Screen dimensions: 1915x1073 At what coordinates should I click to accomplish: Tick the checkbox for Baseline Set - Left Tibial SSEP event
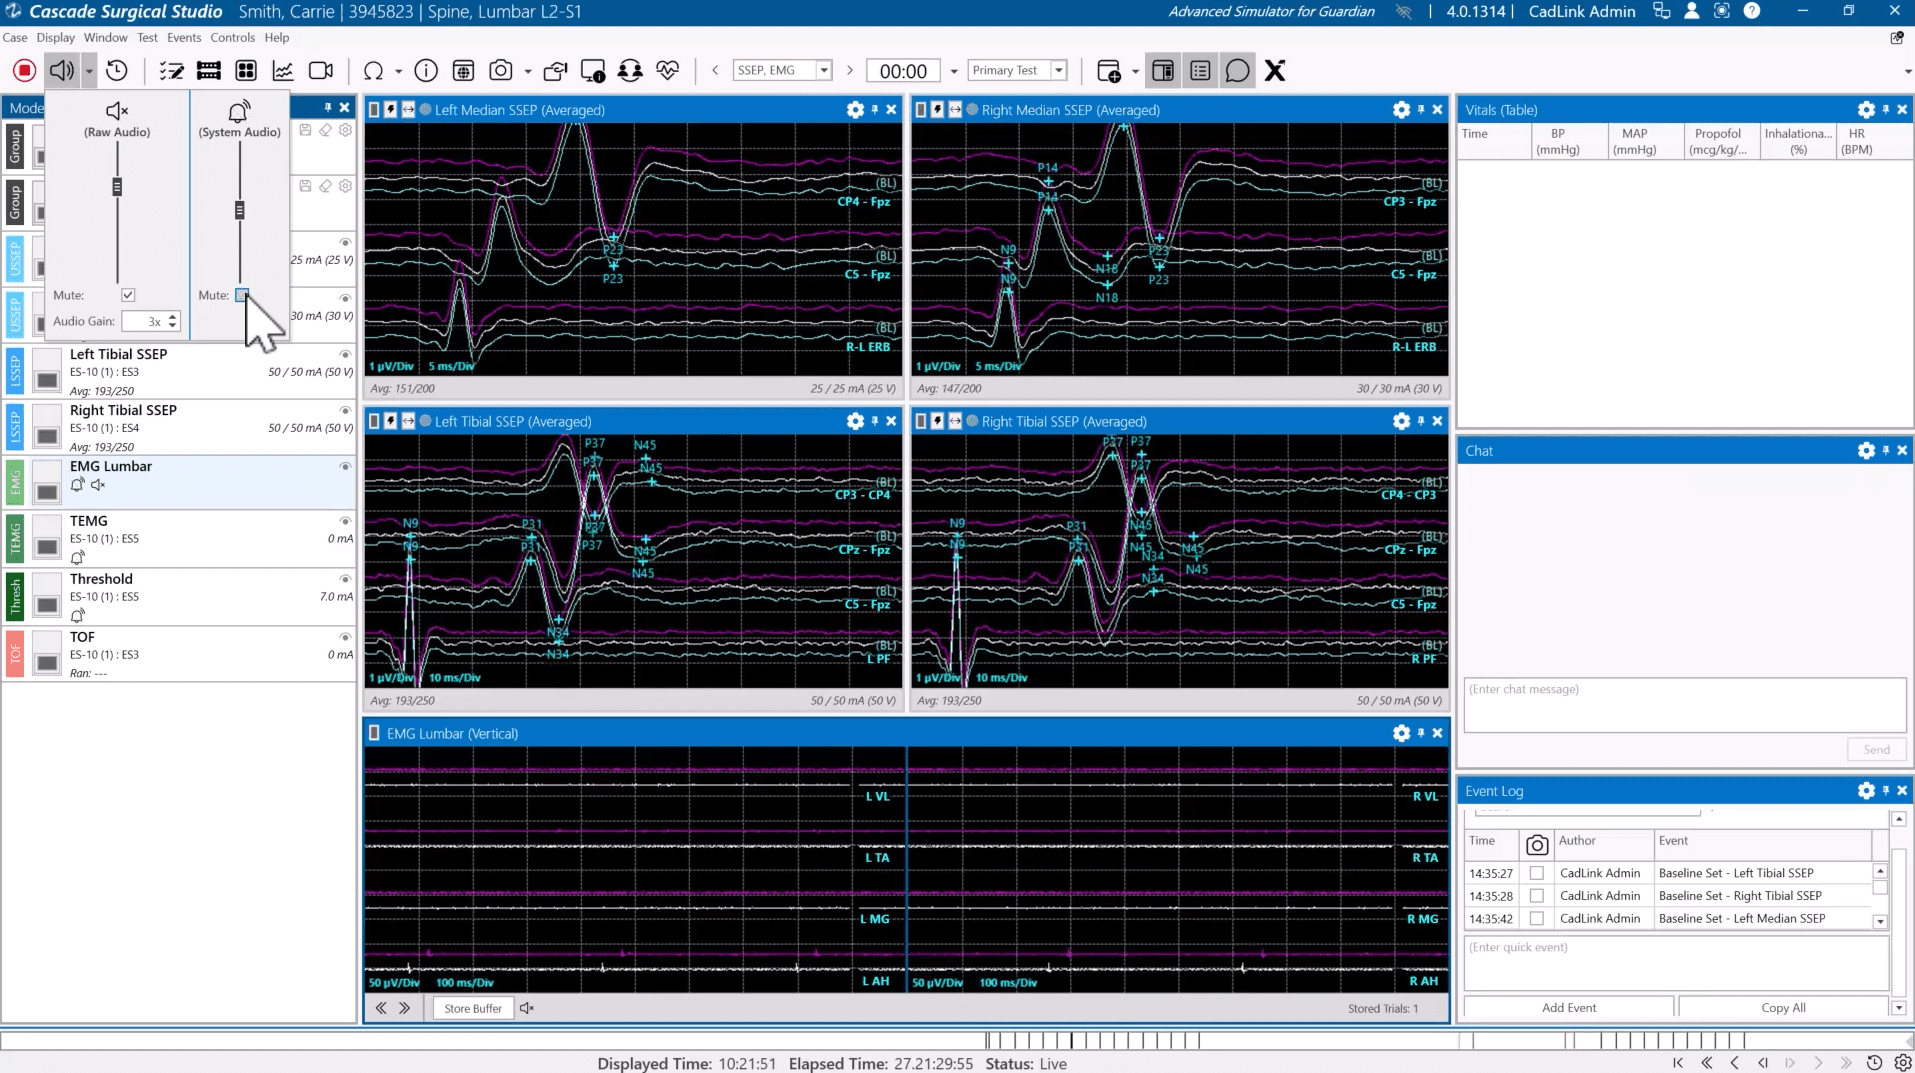(x=1537, y=873)
